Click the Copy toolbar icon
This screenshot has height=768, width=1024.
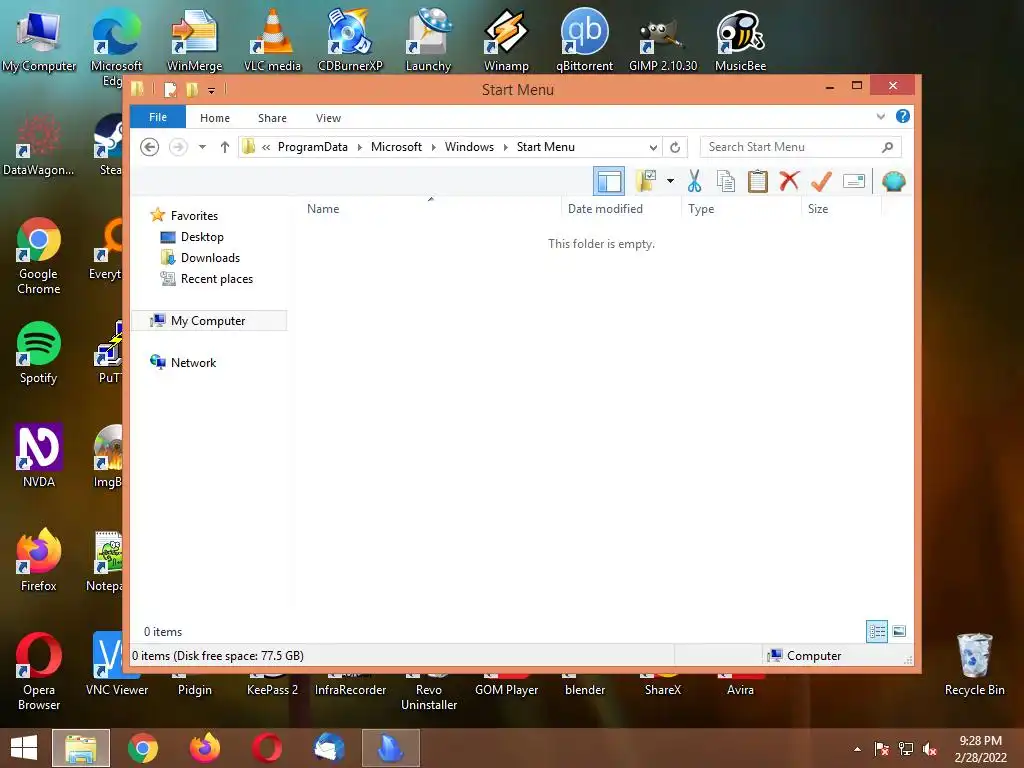coord(726,182)
